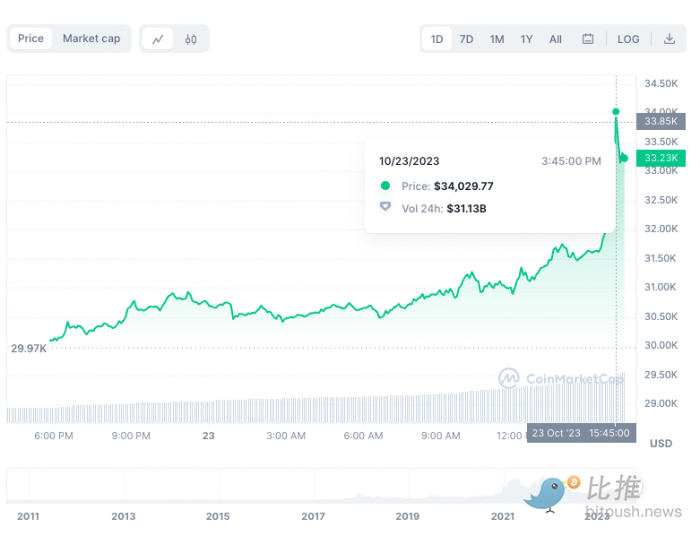Screen dimensions: 700x536
Task: Click 2013 on the range navigator
Action: click(x=123, y=516)
